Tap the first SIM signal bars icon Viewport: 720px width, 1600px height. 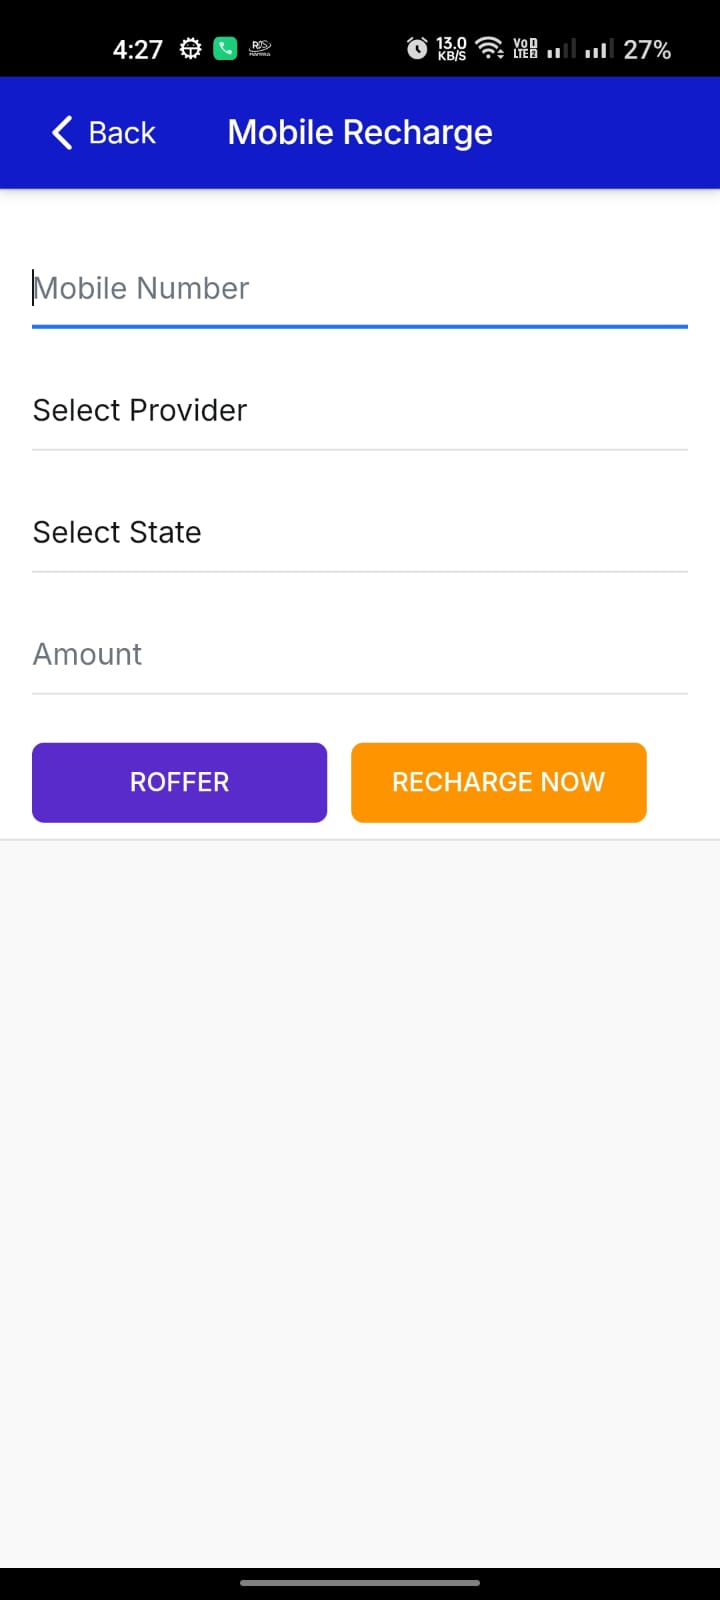click(561, 48)
